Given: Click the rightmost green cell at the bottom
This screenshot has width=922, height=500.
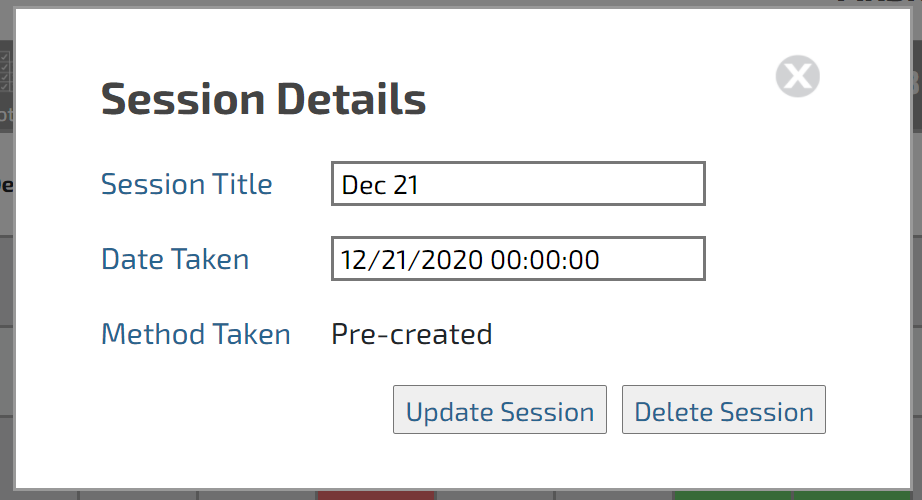Looking at the screenshot, I should [x=851, y=495].
